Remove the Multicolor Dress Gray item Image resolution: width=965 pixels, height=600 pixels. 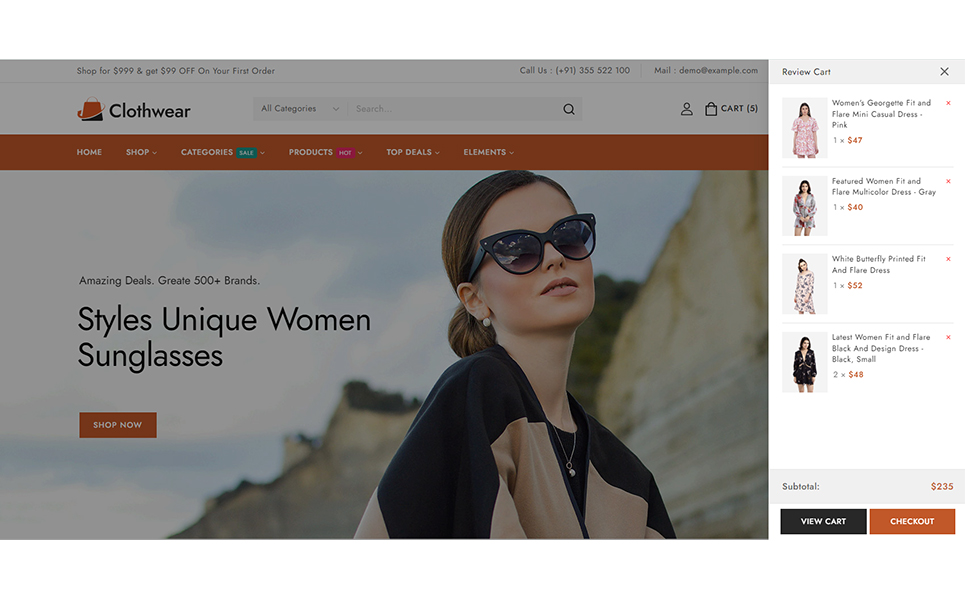(948, 182)
